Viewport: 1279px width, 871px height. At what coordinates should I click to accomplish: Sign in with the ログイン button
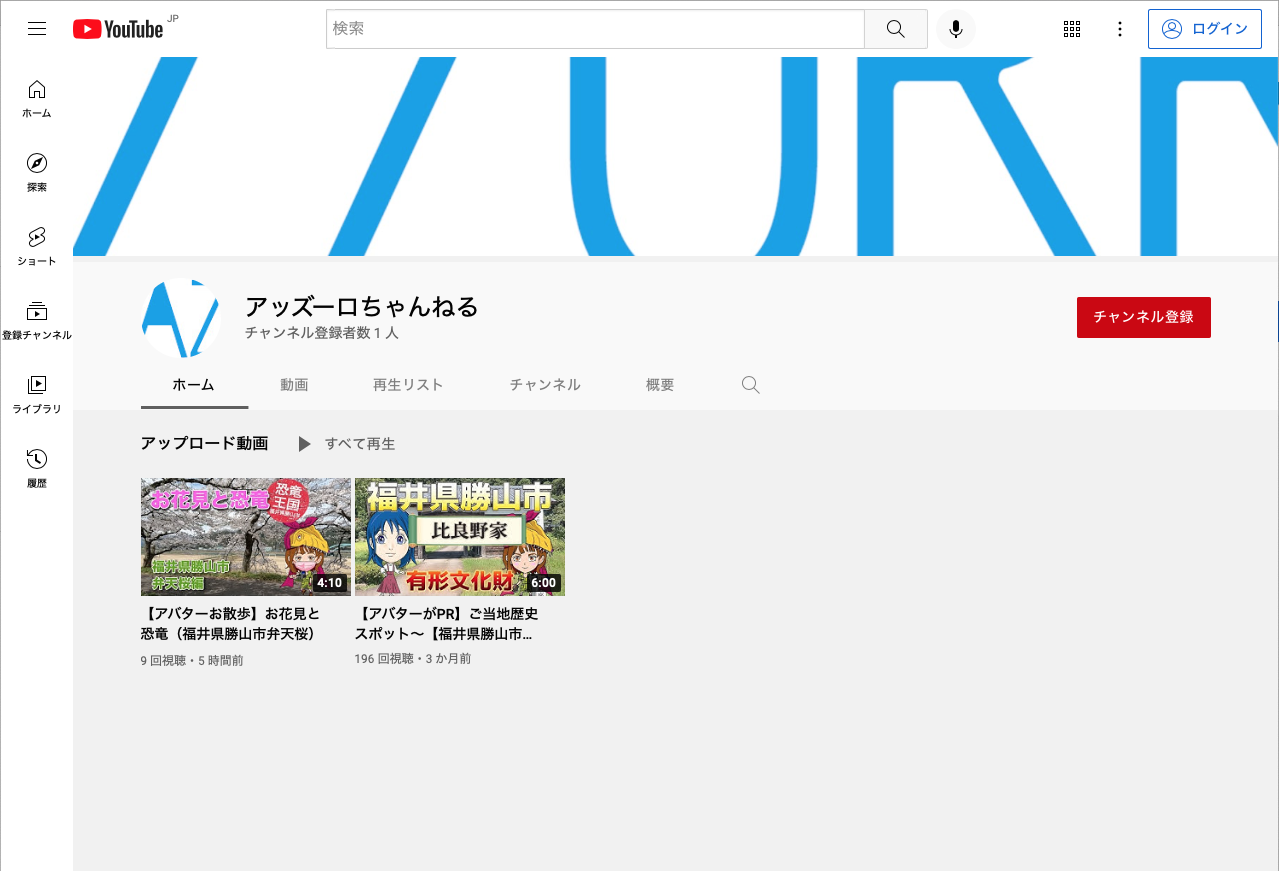pyautogui.click(x=1204, y=28)
